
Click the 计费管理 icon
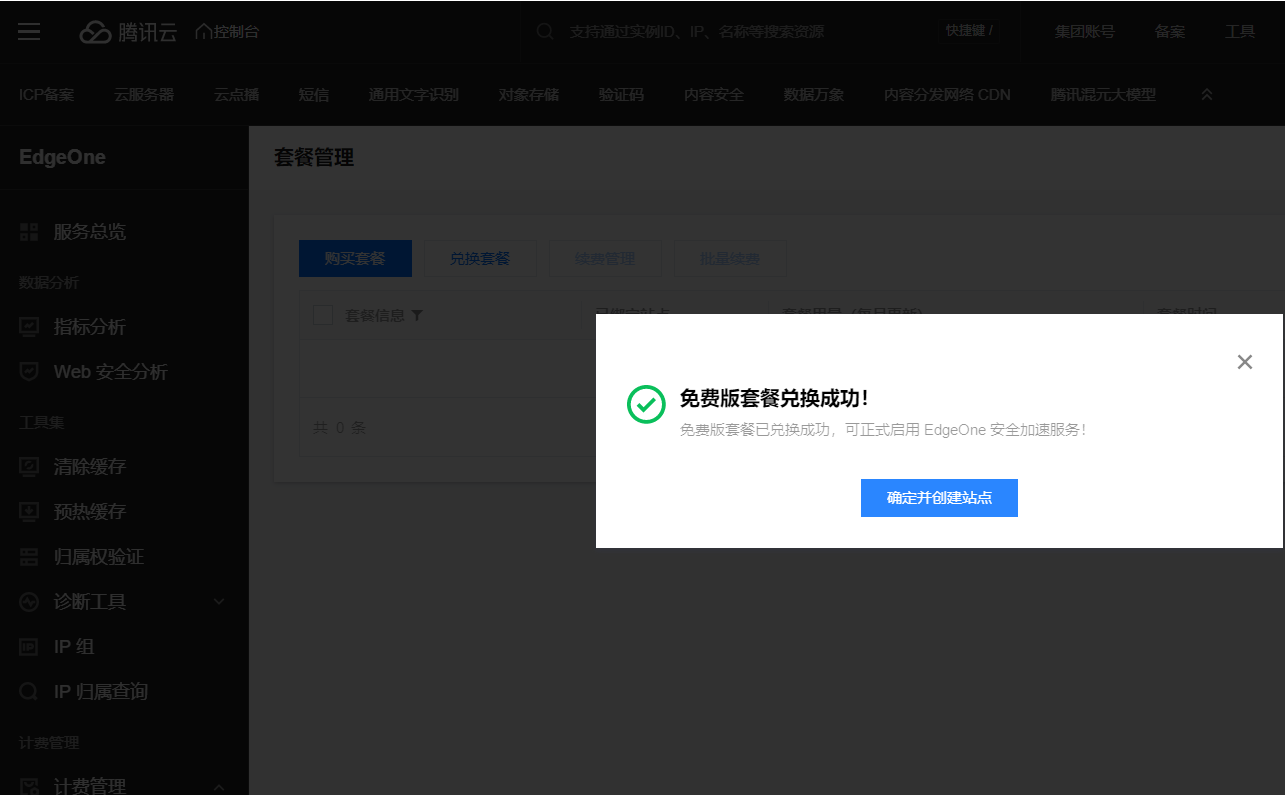[x=29, y=786]
